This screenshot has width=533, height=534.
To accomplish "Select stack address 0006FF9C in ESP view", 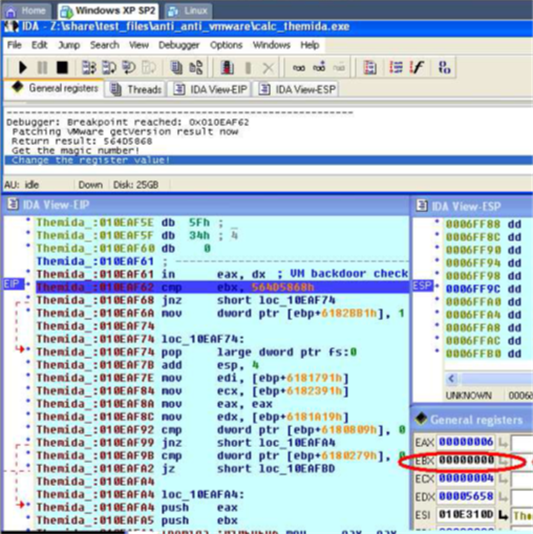I will click(473, 289).
